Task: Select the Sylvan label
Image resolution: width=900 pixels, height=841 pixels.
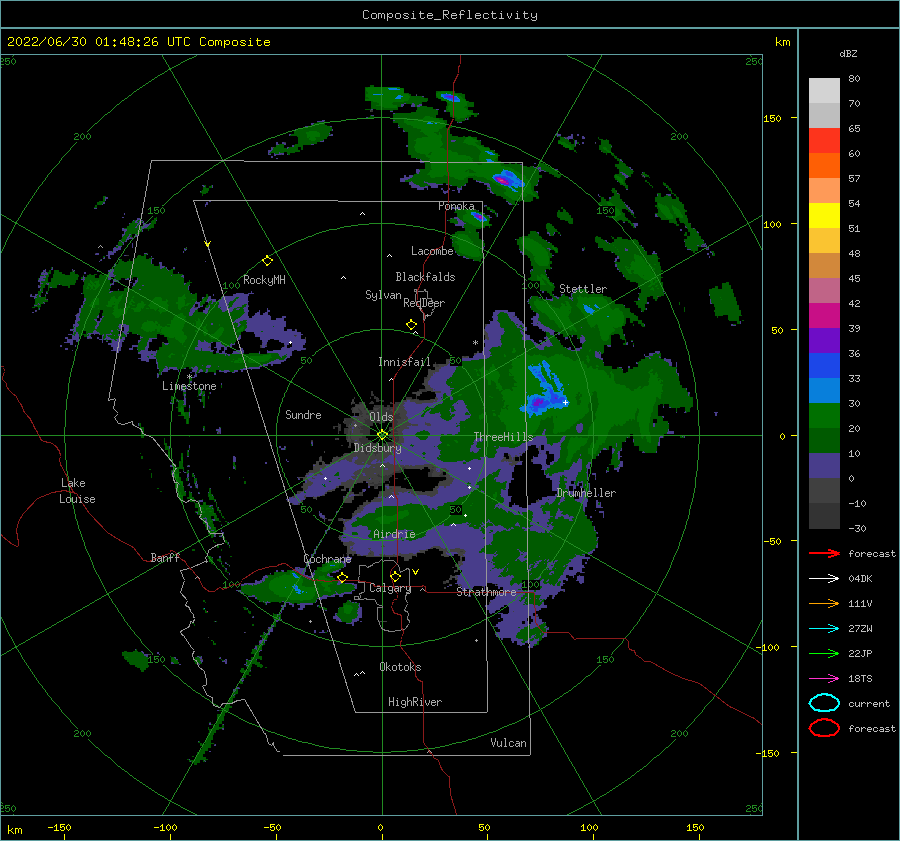Action: (x=383, y=295)
